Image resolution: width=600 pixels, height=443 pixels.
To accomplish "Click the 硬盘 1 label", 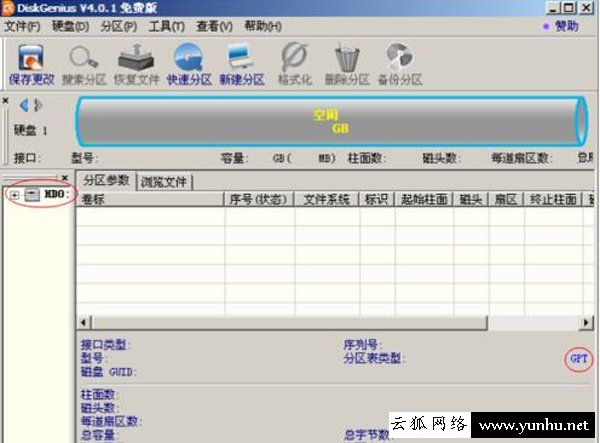I will pyautogui.click(x=31, y=130).
